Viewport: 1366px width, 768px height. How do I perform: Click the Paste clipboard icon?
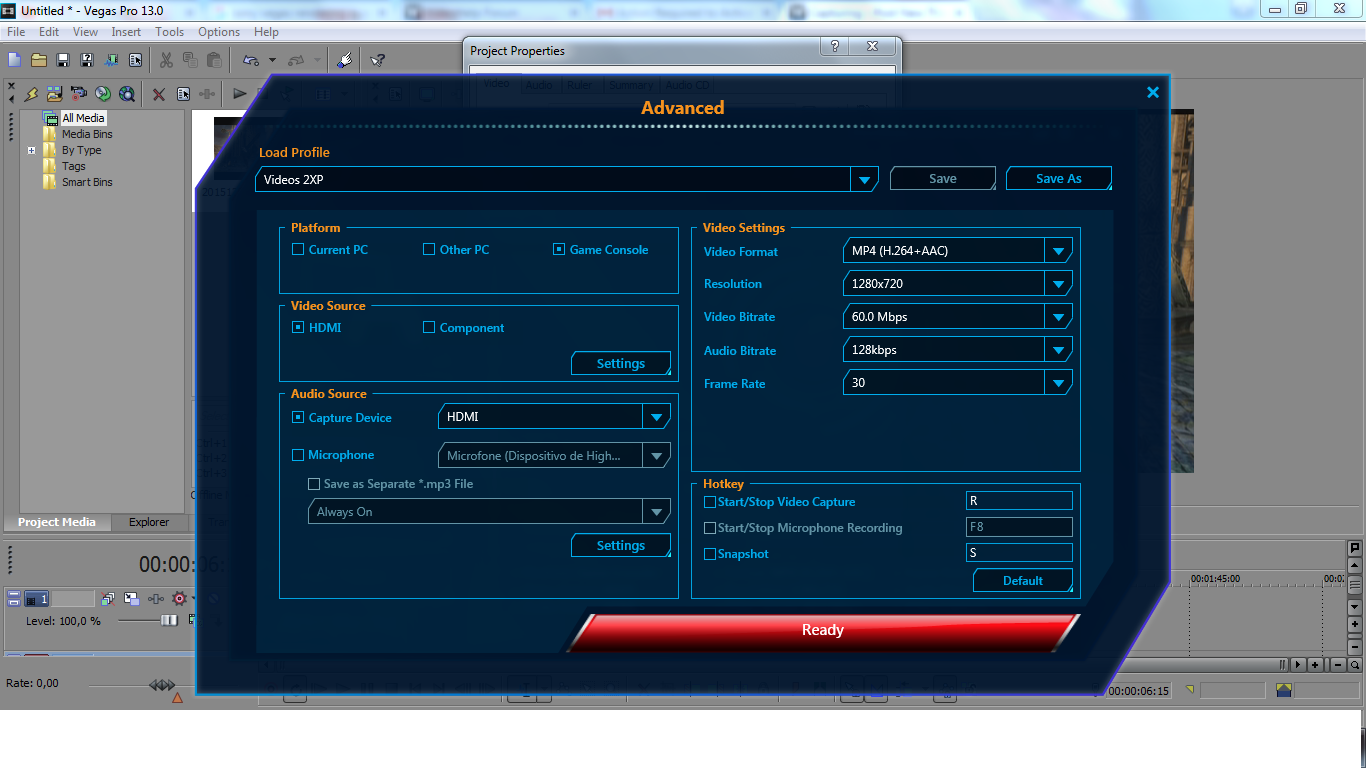click(x=214, y=60)
